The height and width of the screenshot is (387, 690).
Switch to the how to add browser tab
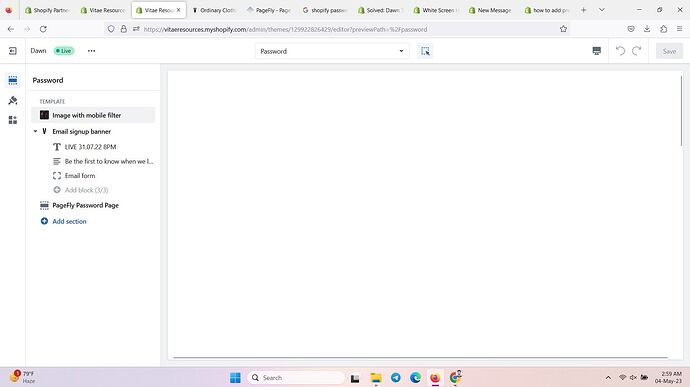(547, 10)
